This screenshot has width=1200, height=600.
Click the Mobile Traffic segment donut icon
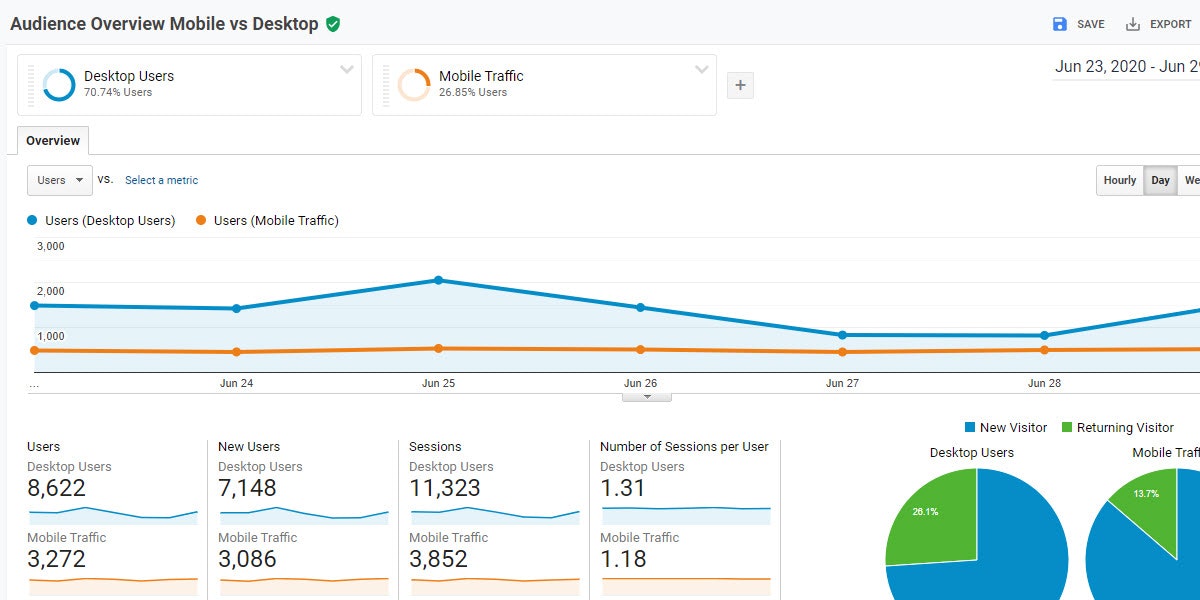tap(415, 85)
